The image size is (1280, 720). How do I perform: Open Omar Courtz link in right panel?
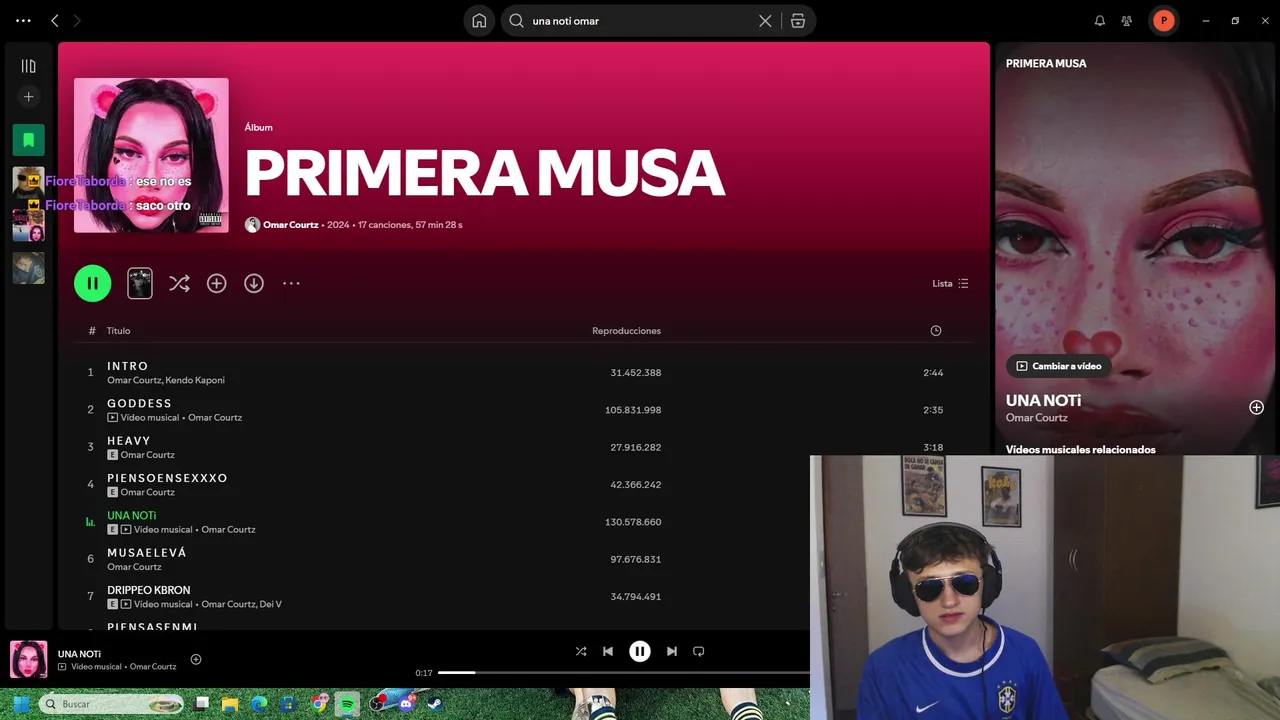pos(1036,418)
